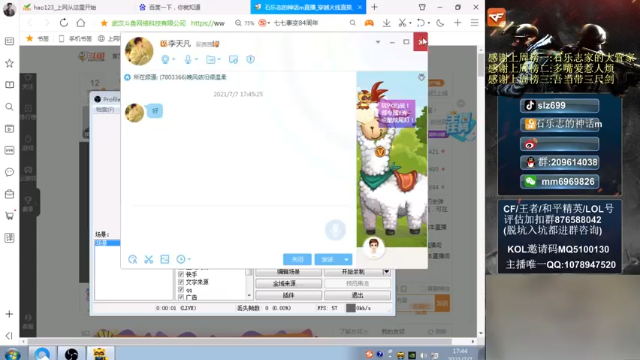Screen dimensions: 640x360
Task: Click the 发送 send button in chat
Action: [328, 260]
